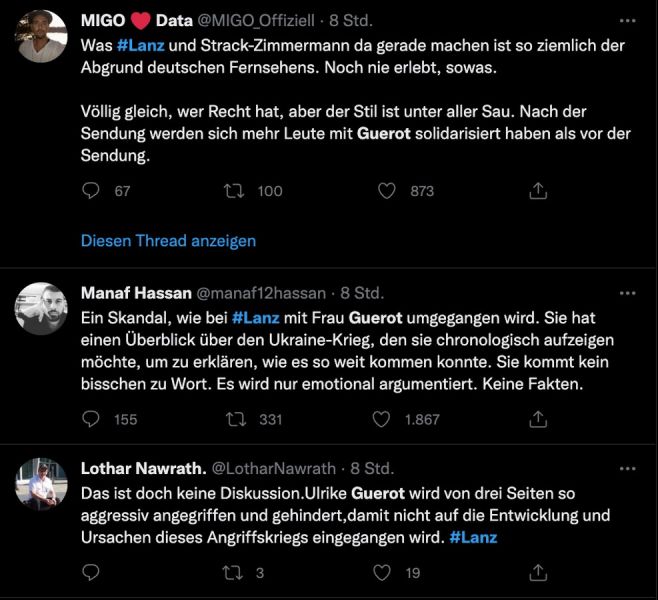Viewport: 658px width, 600px height.
Task: Open more options on MIGO Data's tweet
Action: tap(627, 19)
